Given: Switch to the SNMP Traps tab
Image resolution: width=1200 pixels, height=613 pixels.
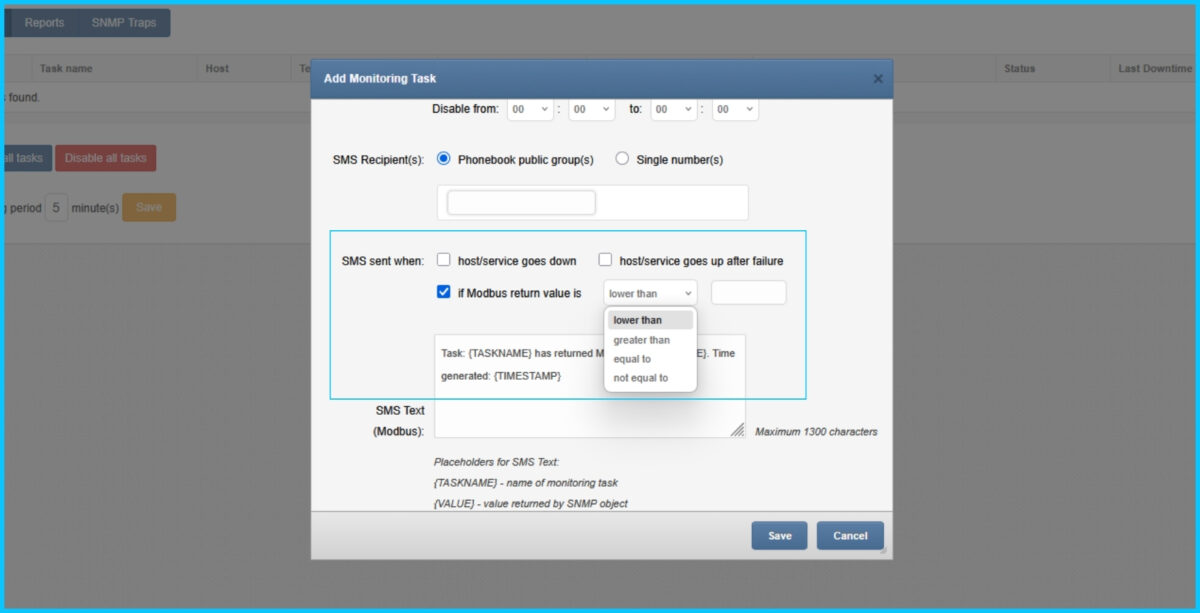Looking at the screenshot, I should [x=124, y=23].
